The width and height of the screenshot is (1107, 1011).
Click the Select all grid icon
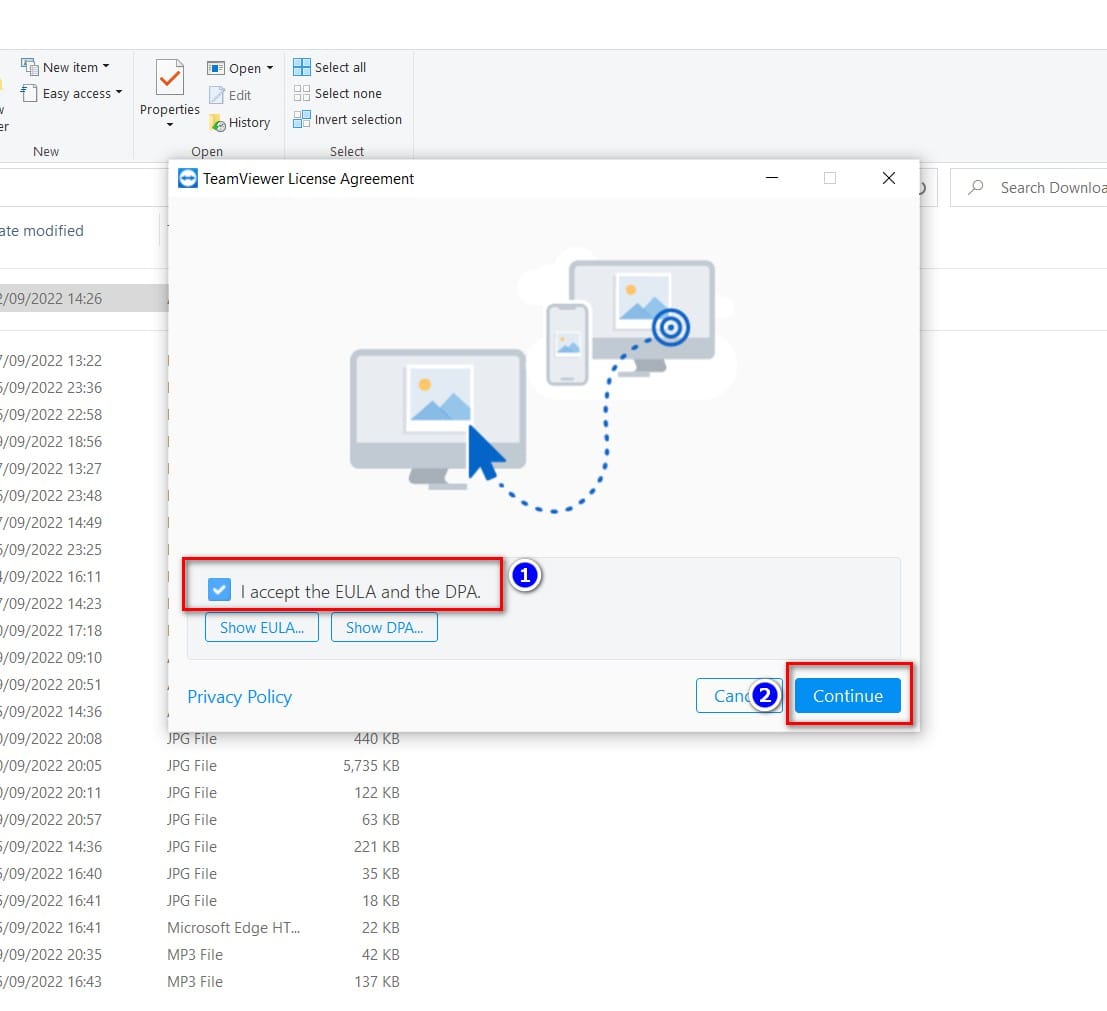click(x=301, y=67)
